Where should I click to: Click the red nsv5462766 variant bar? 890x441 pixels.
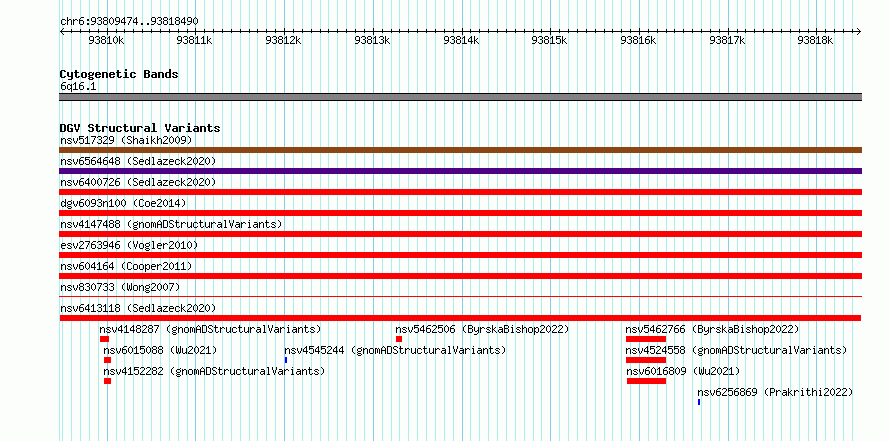pos(646,339)
